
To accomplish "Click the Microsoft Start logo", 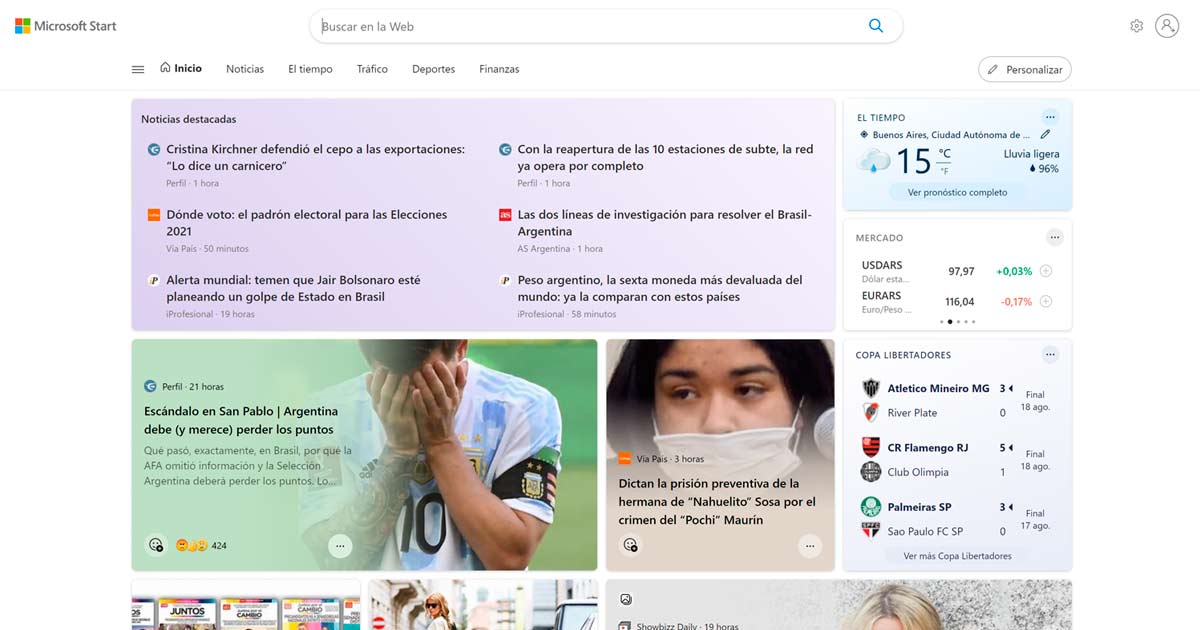I will 66,26.
